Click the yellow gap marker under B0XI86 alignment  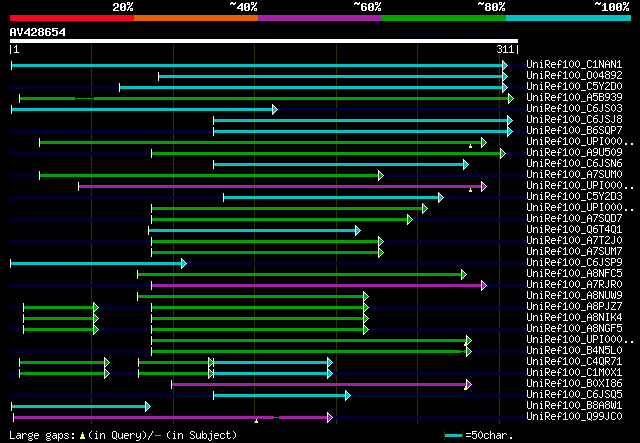coord(466,388)
